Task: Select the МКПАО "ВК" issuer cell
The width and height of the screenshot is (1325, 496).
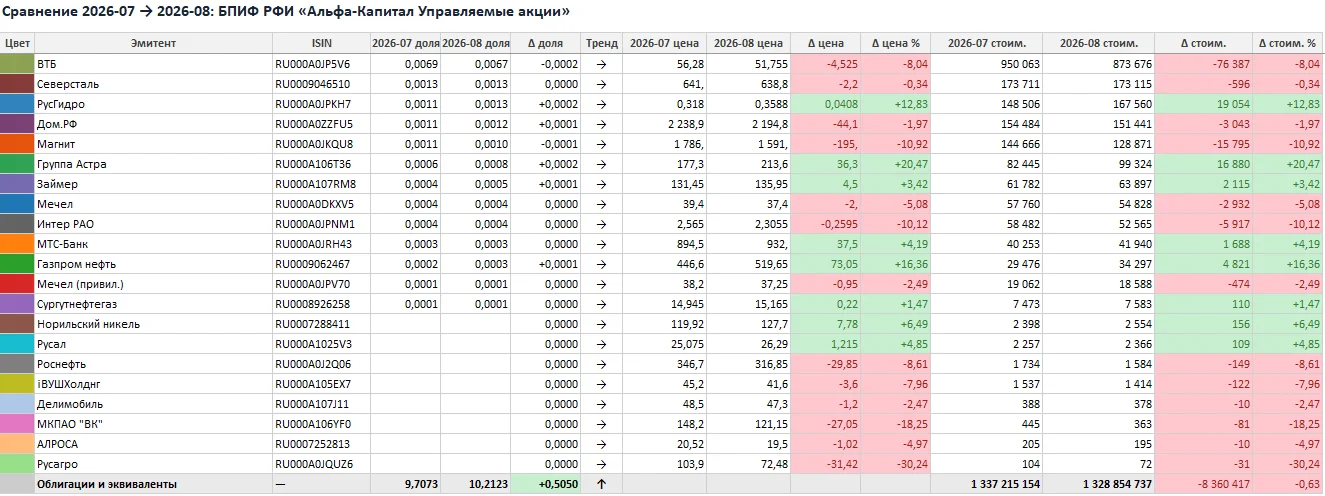Action: 153,424
